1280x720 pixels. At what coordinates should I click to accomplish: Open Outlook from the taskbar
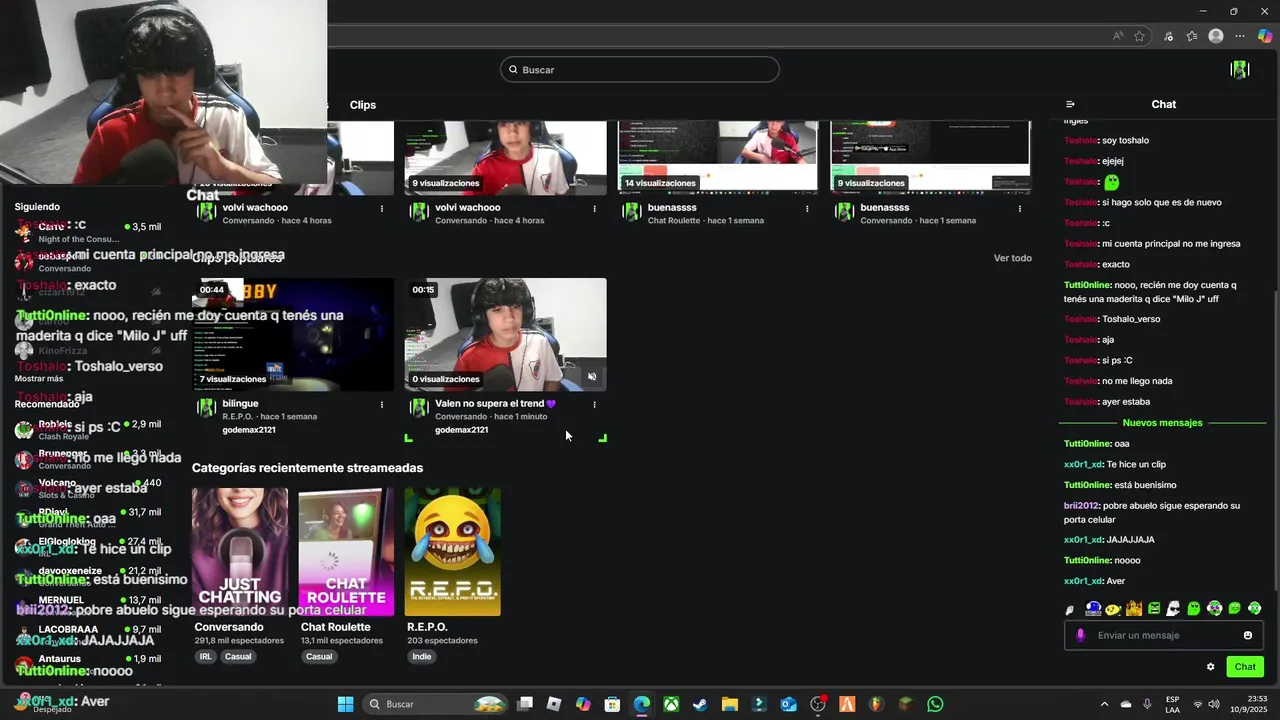(x=788, y=704)
